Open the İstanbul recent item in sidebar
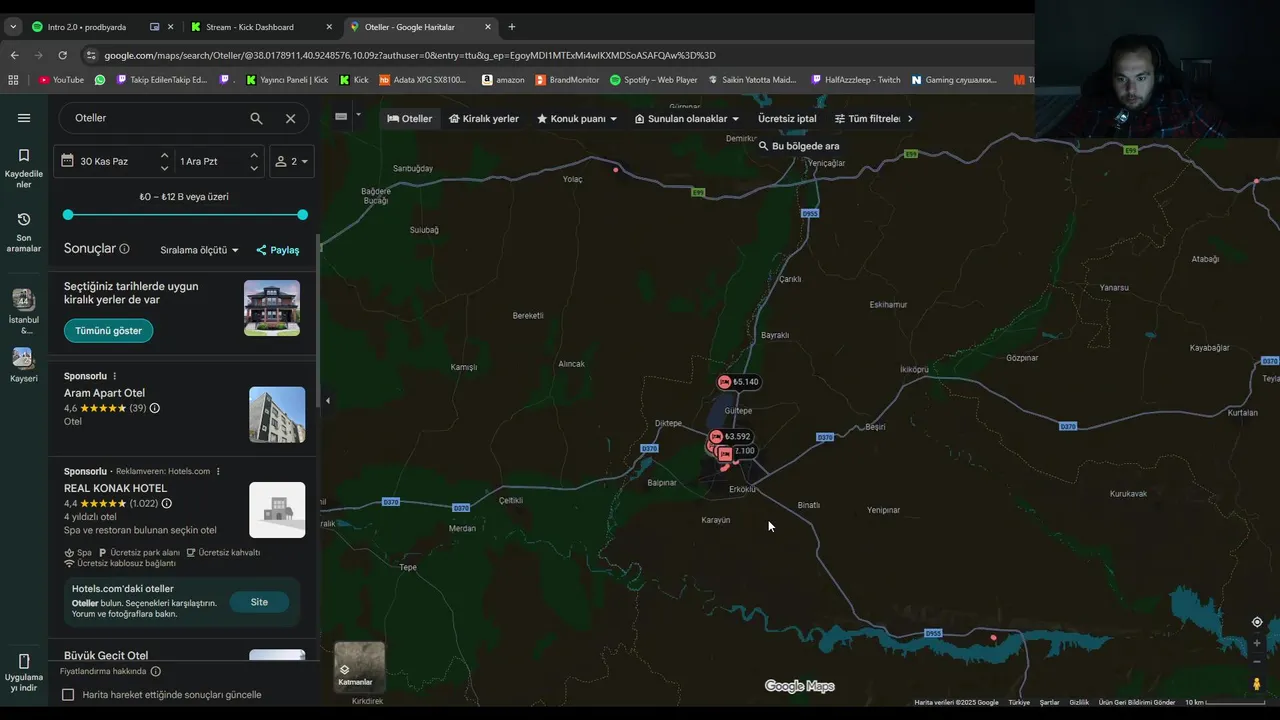The height and width of the screenshot is (720, 1280). pos(24,311)
